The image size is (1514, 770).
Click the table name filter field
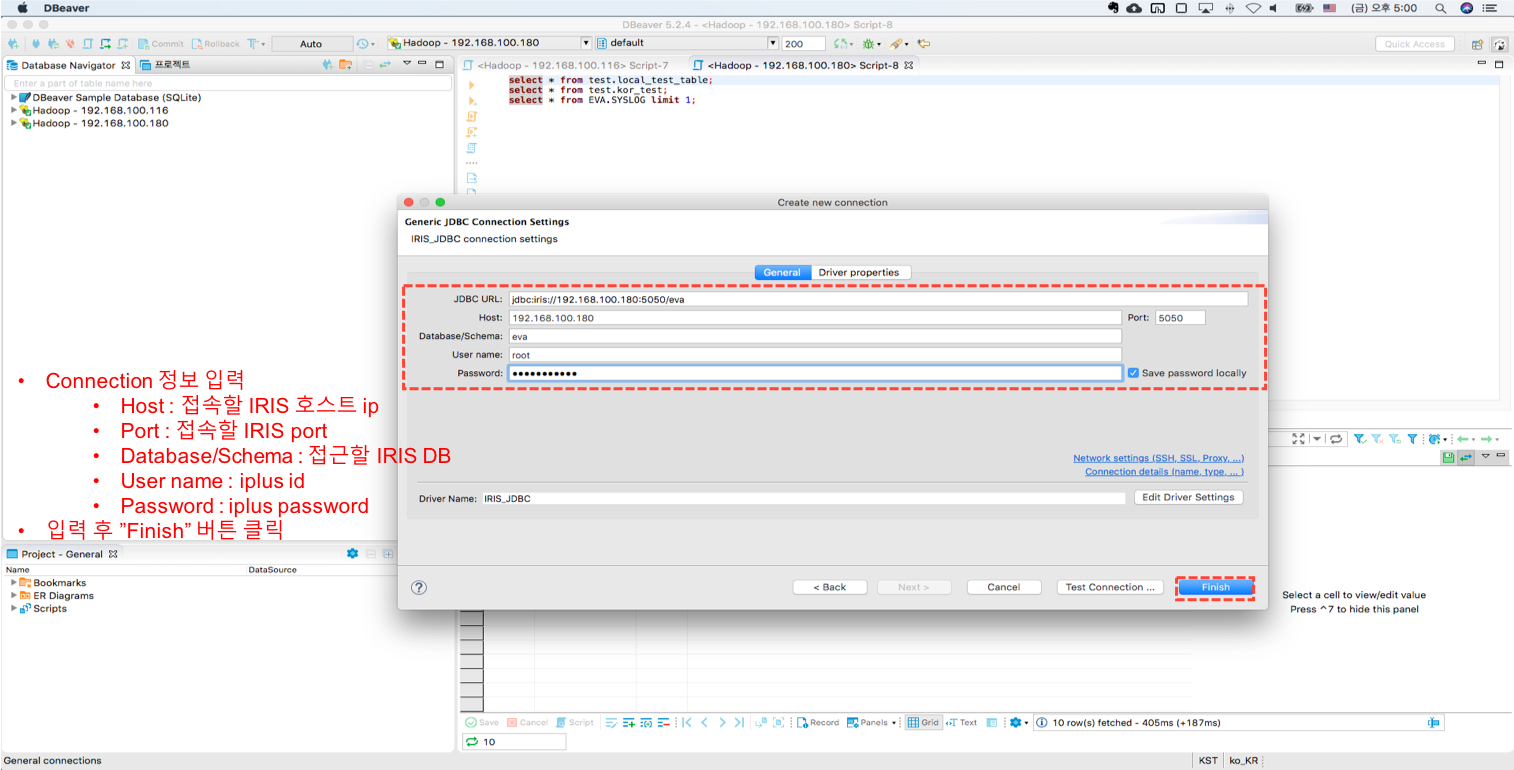(227, 83)
